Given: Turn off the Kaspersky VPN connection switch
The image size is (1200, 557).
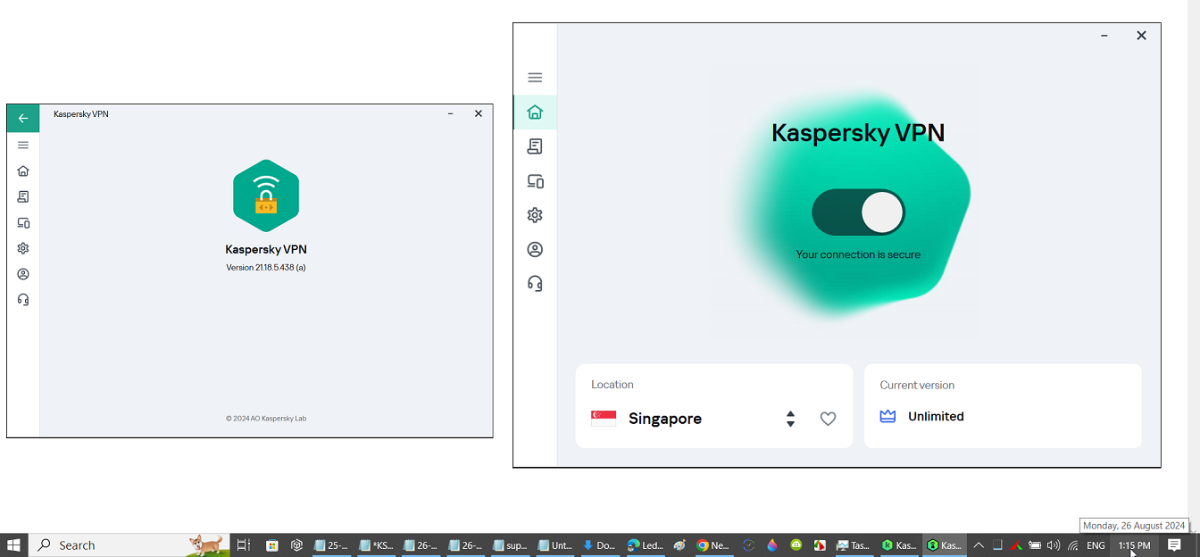Looking at the screenshot, I should [x=858, y=213].
